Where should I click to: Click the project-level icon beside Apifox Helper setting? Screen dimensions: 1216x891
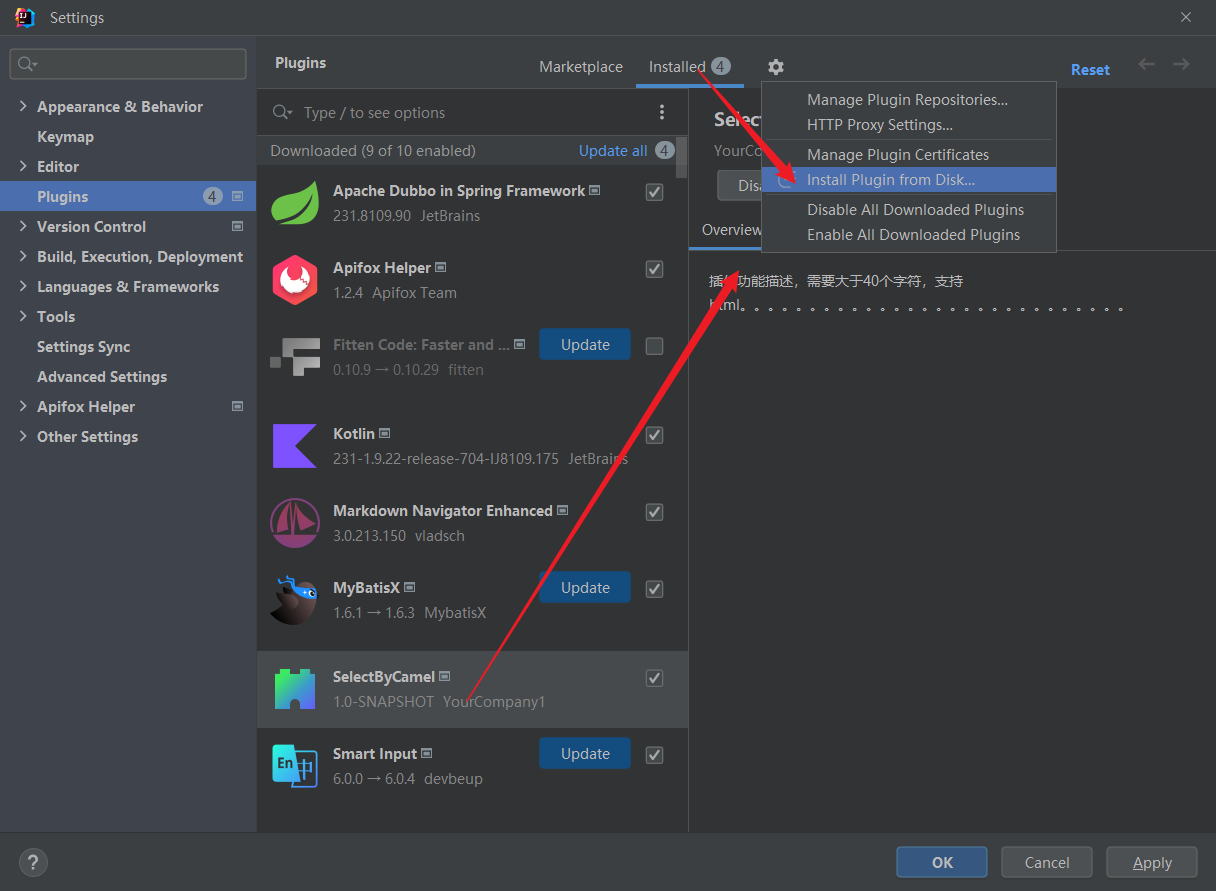coord(237,406)
